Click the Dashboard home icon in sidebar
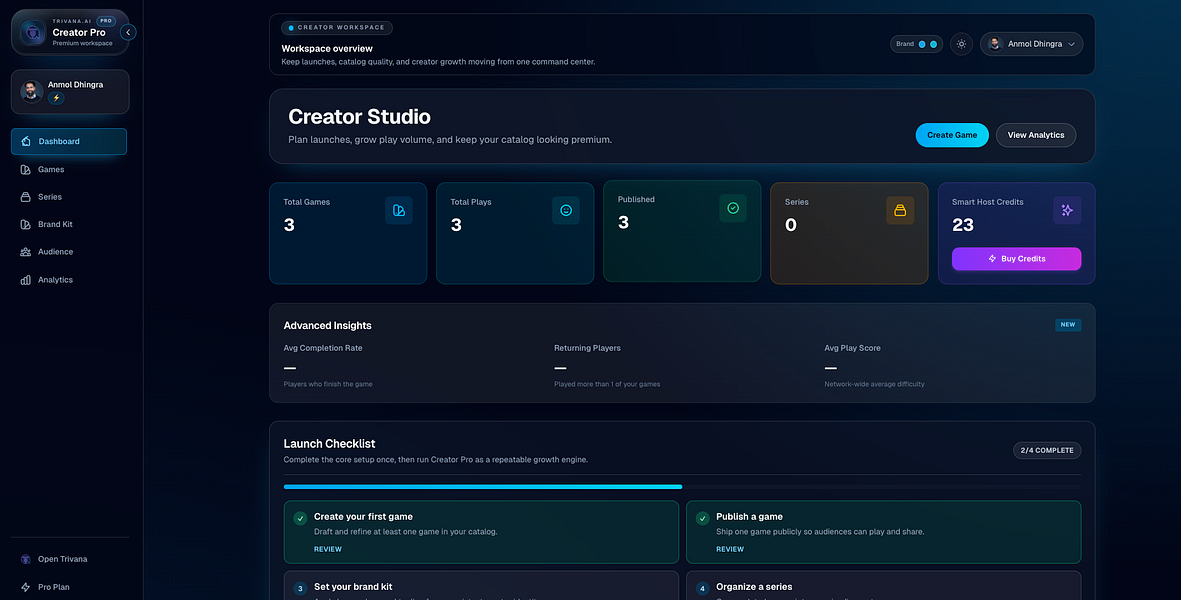 26,142
